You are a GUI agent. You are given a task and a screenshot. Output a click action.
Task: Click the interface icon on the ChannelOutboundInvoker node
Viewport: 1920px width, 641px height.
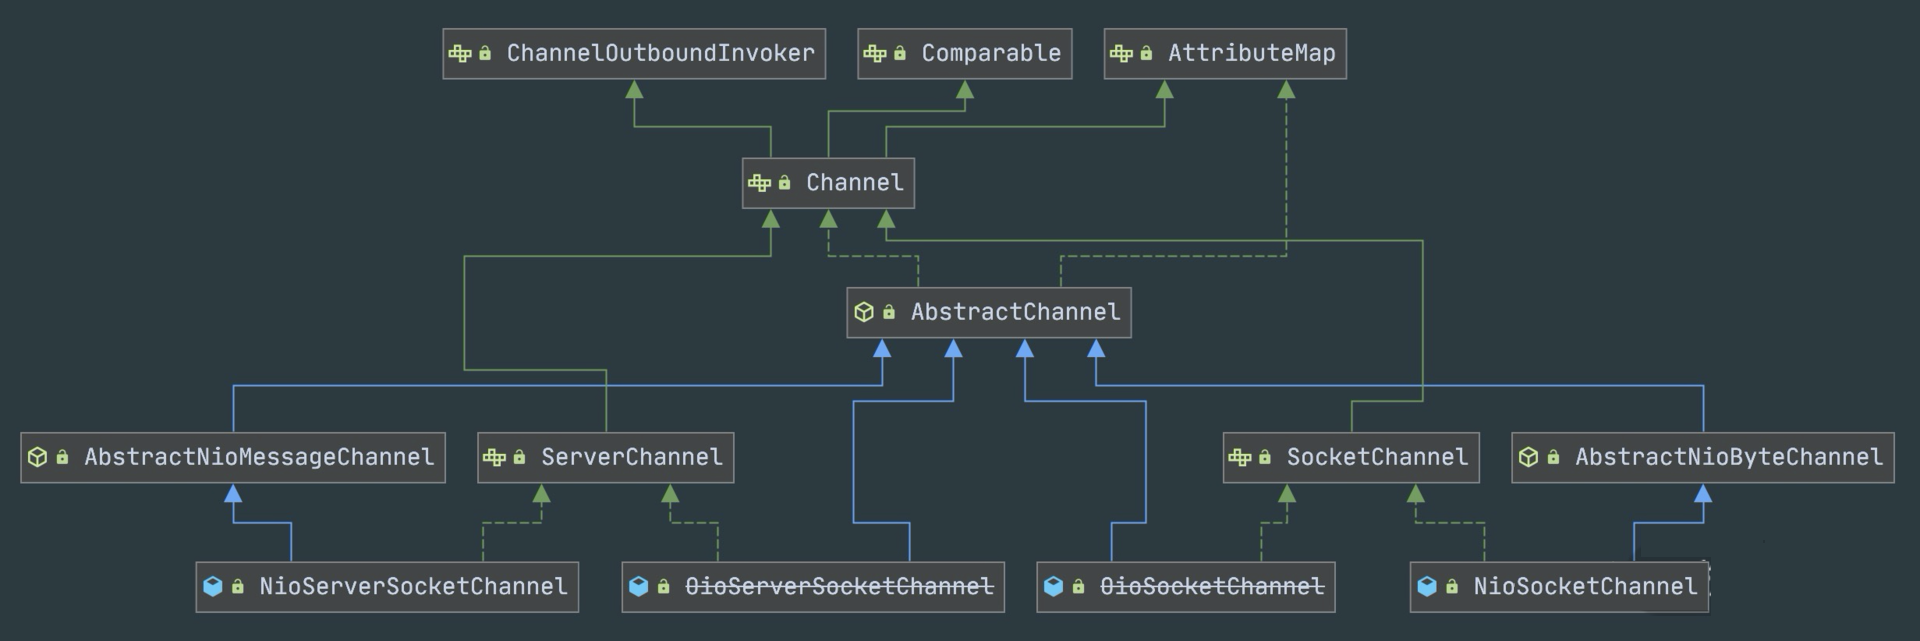pyautogui.click(x=460, y=54)
